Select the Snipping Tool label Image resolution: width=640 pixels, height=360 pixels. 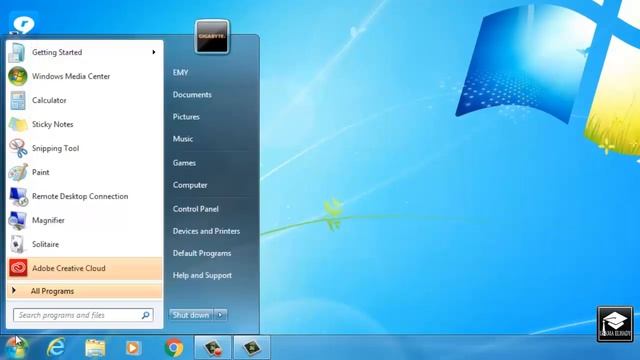56,148
